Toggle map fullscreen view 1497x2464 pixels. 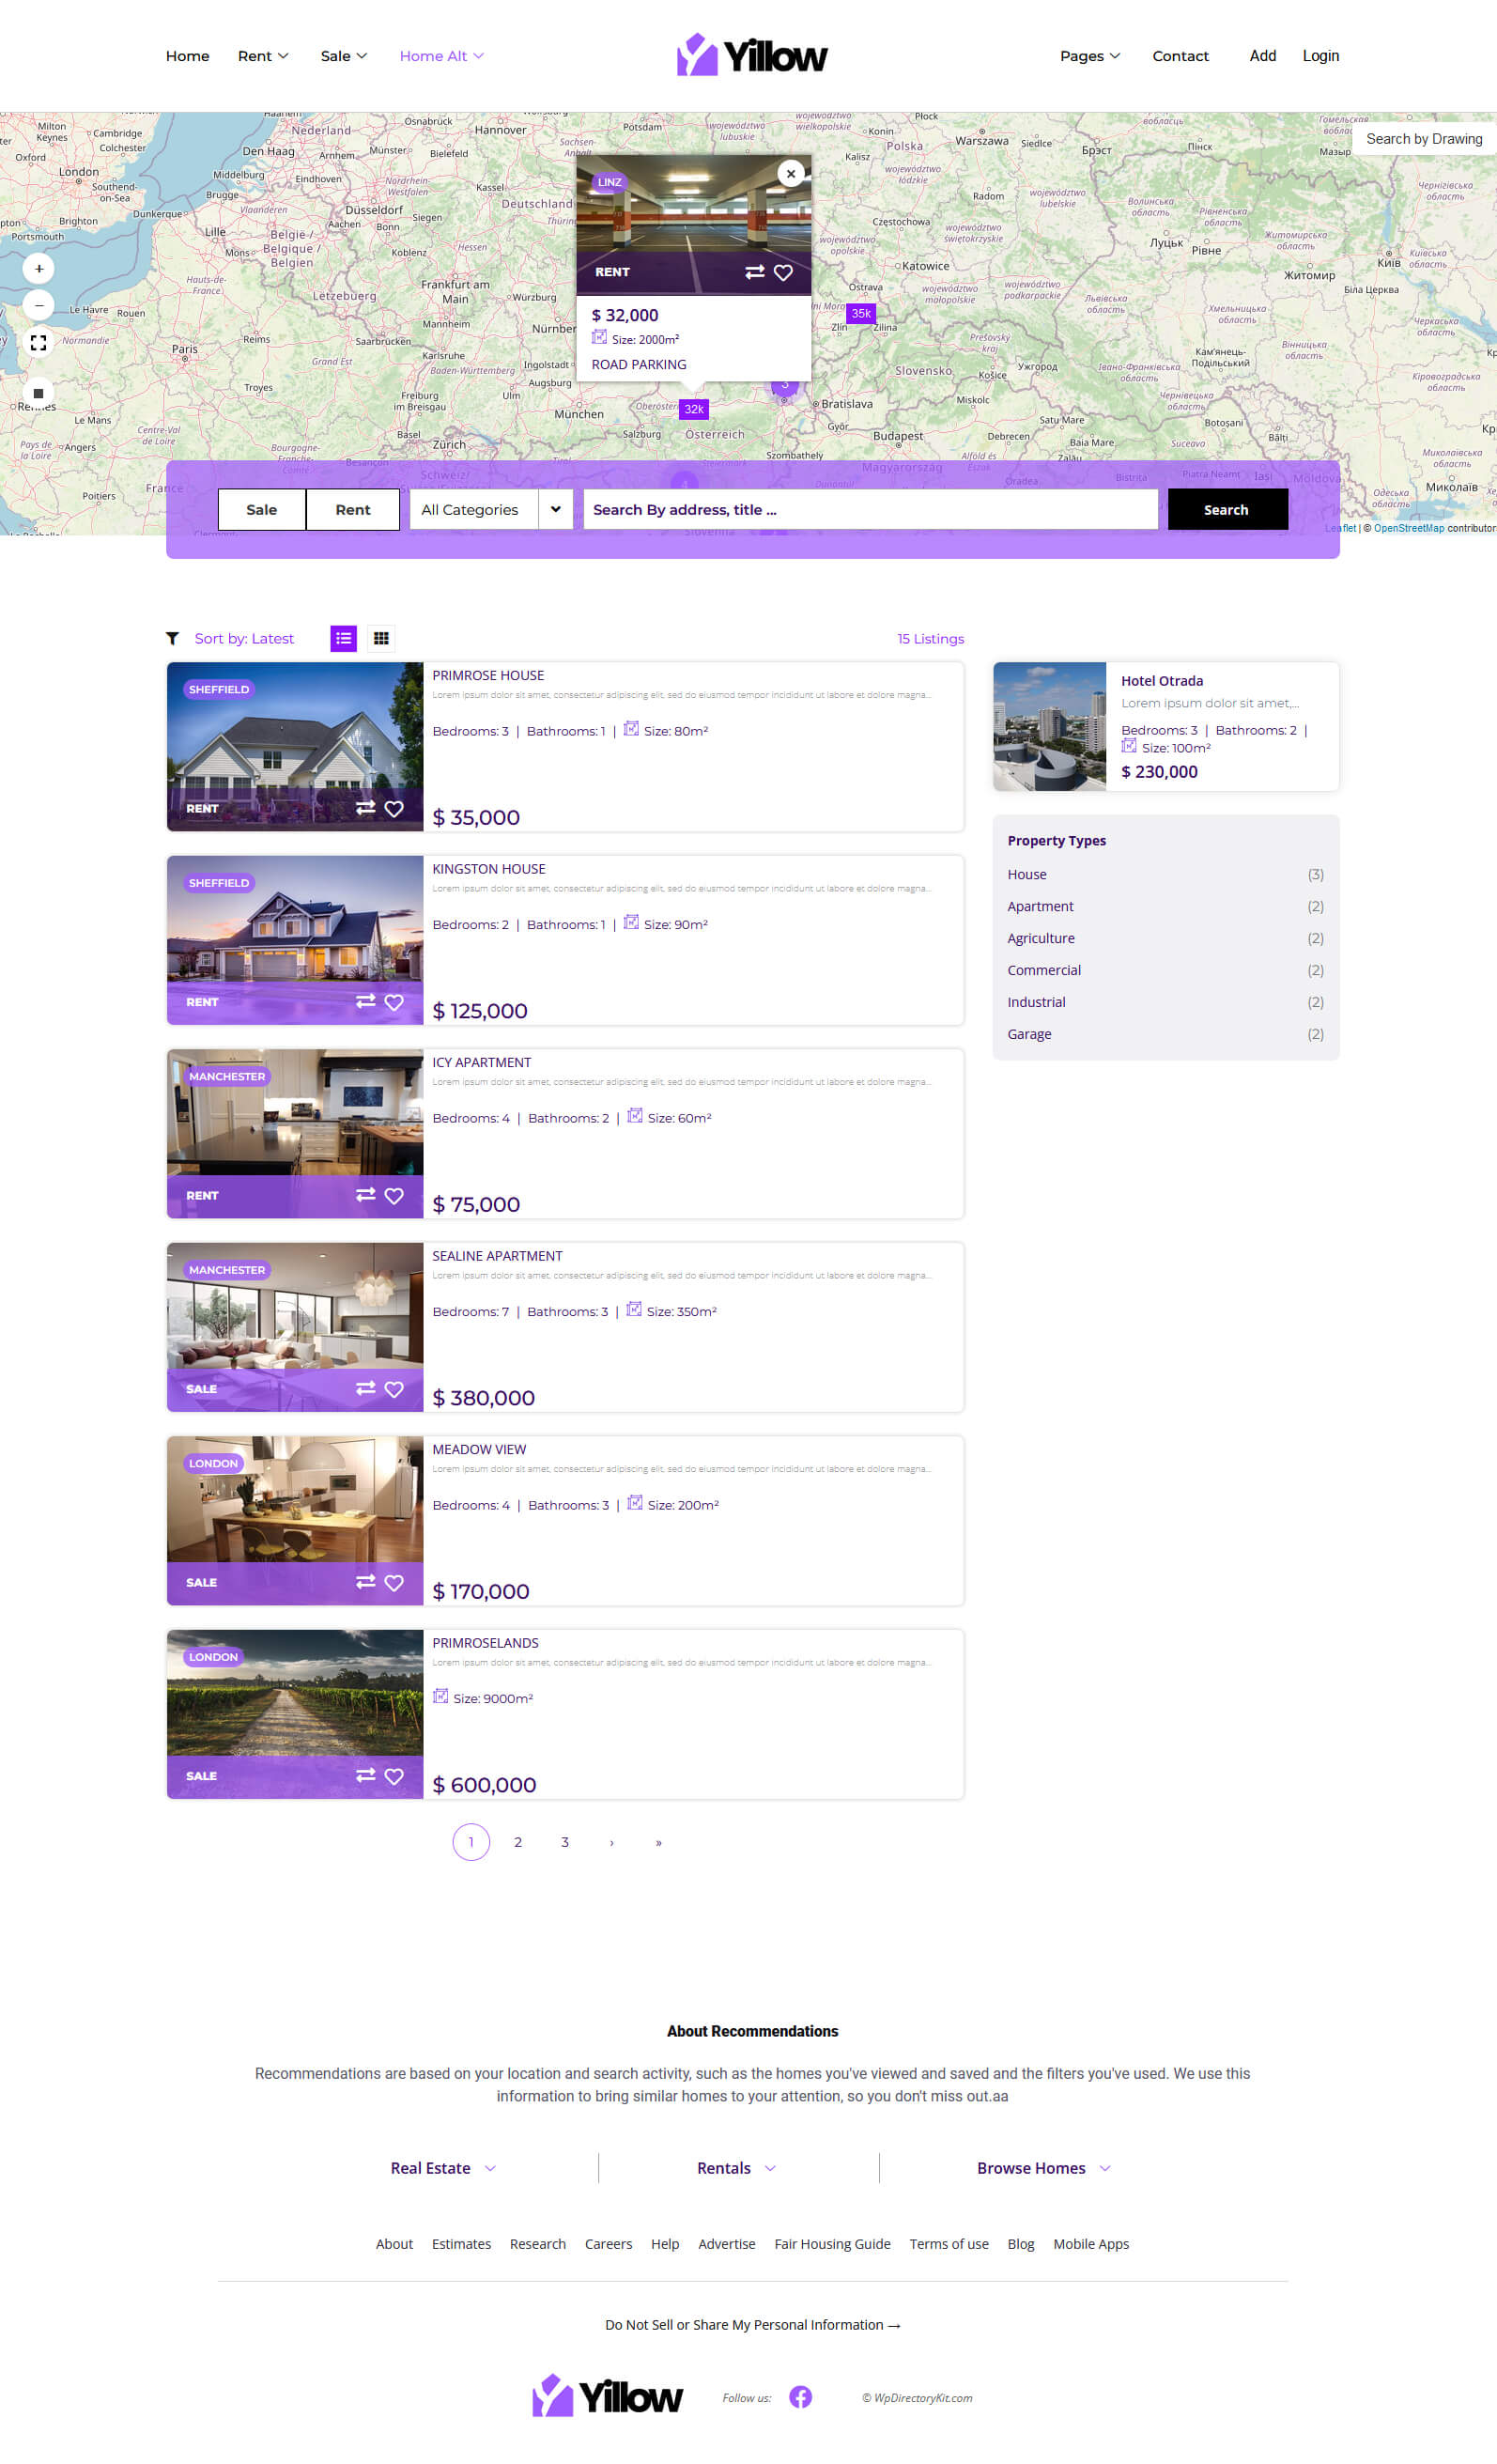[x=39, y=342]
